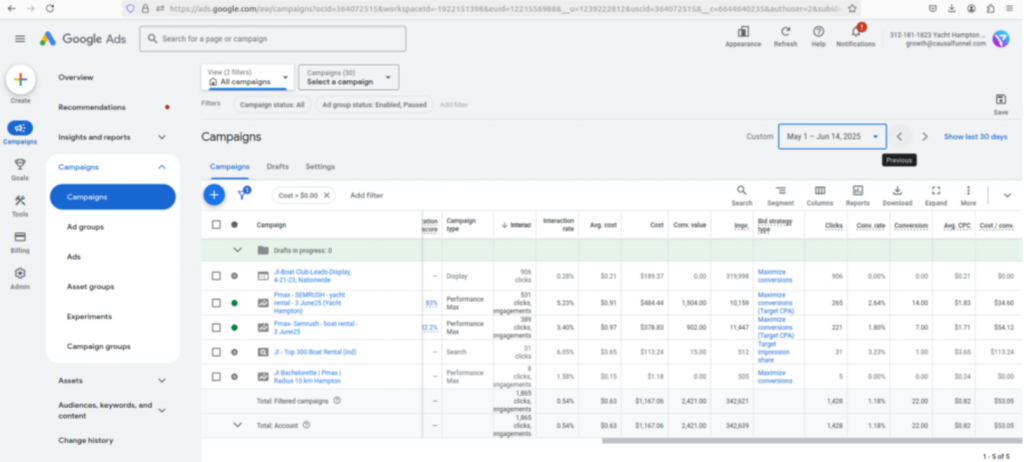The width and height of the screenshot is (1024, 462).
Task: Open the date range dropdown May 1 – Jun 14
Action: tap(832, 136)
